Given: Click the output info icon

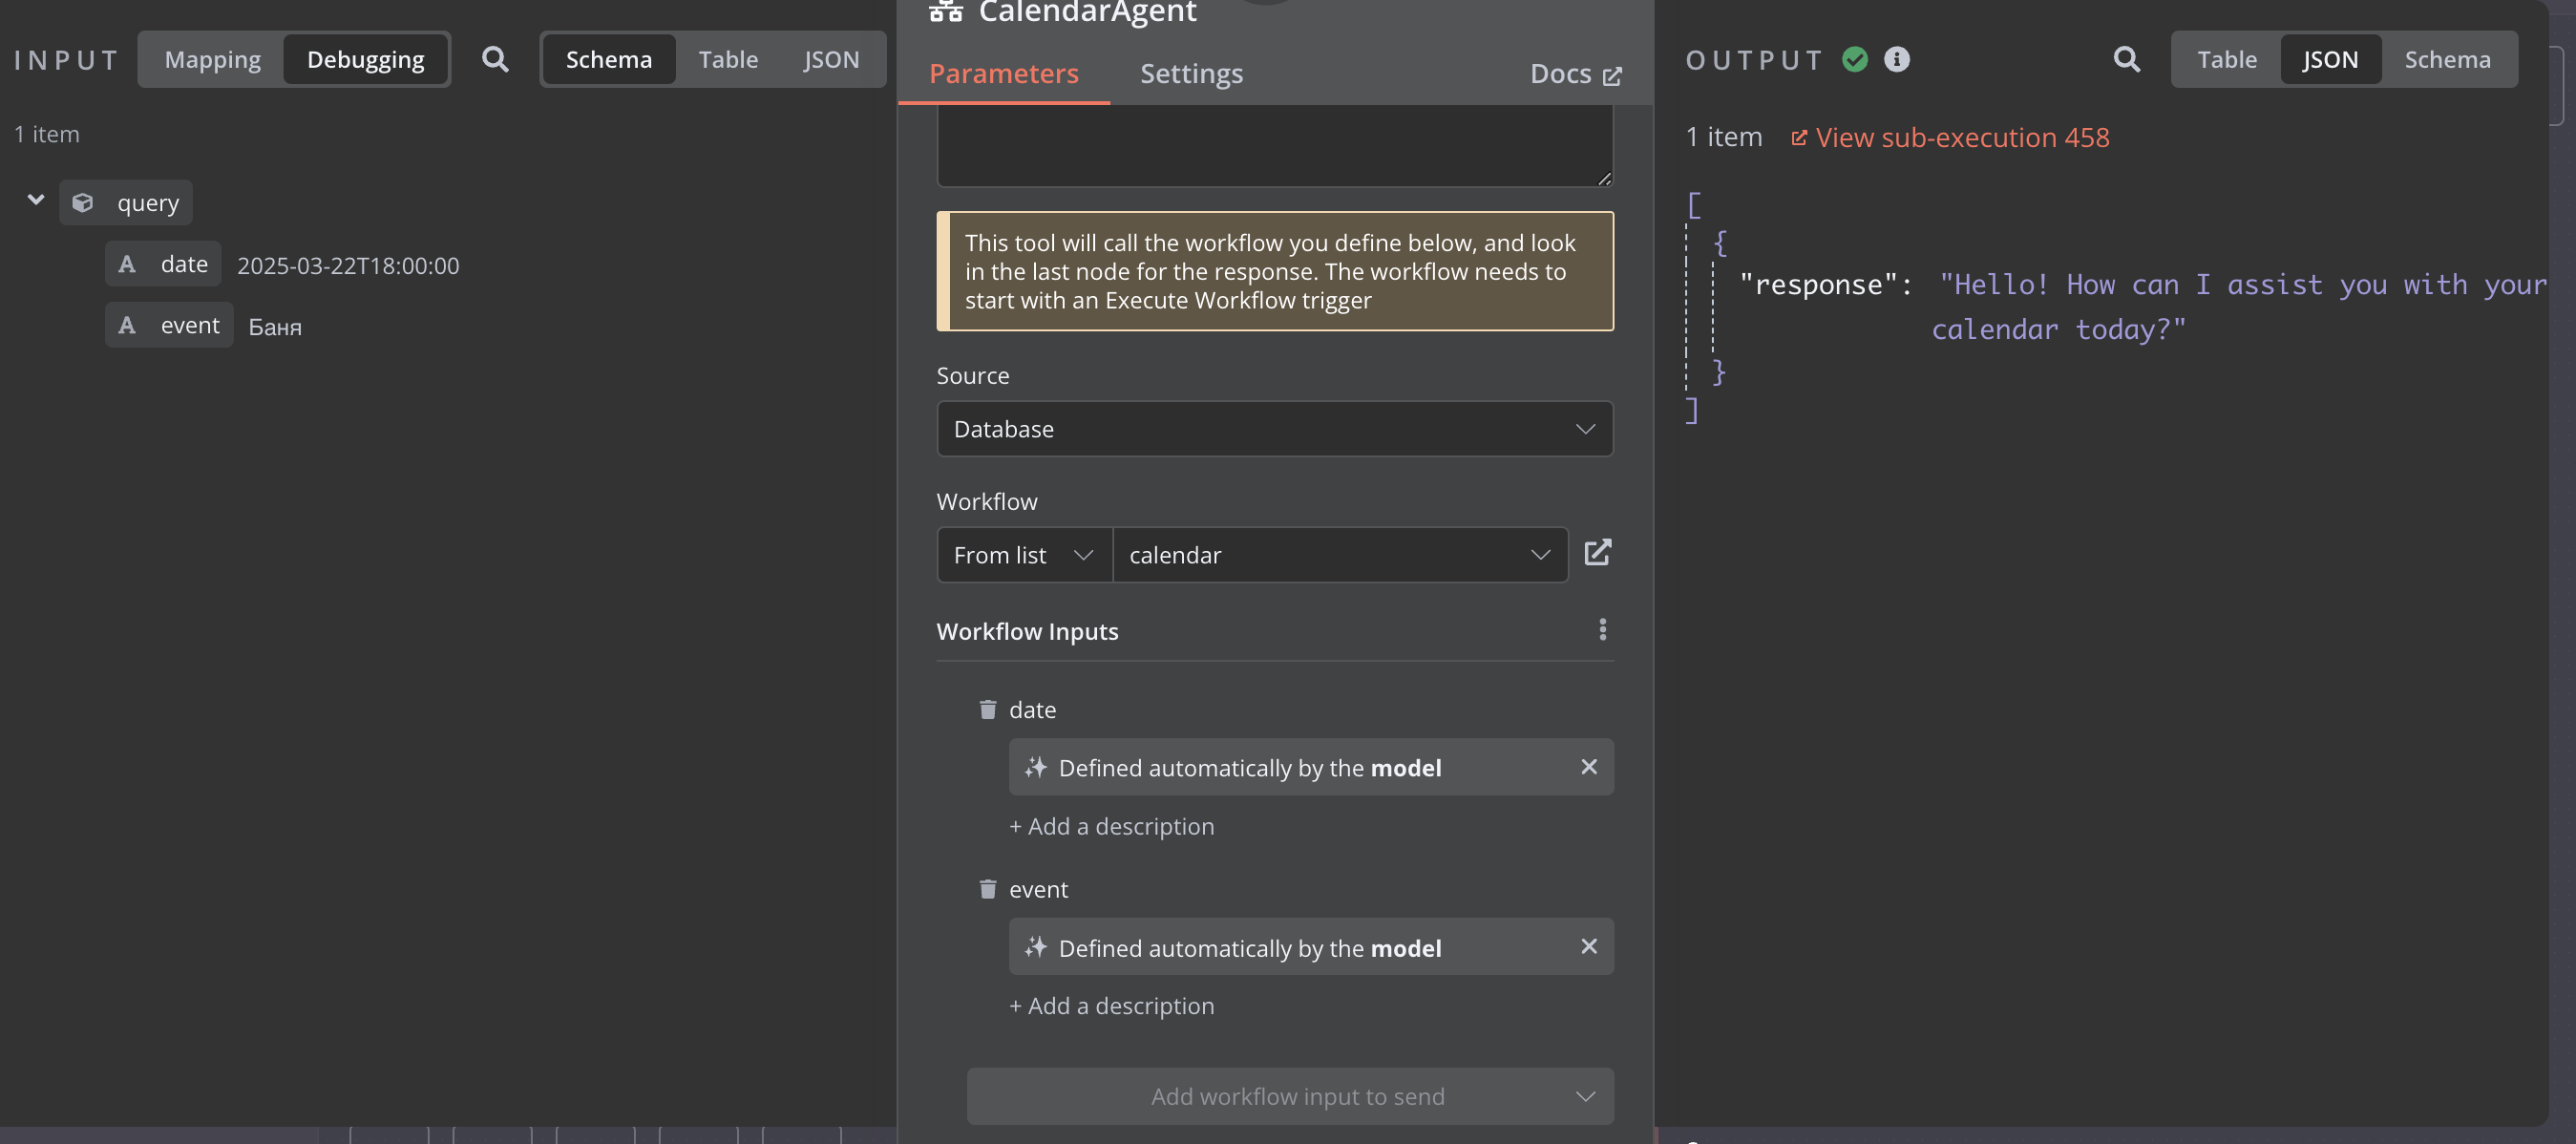Looking at the screenshot, I should (1897, 59).
